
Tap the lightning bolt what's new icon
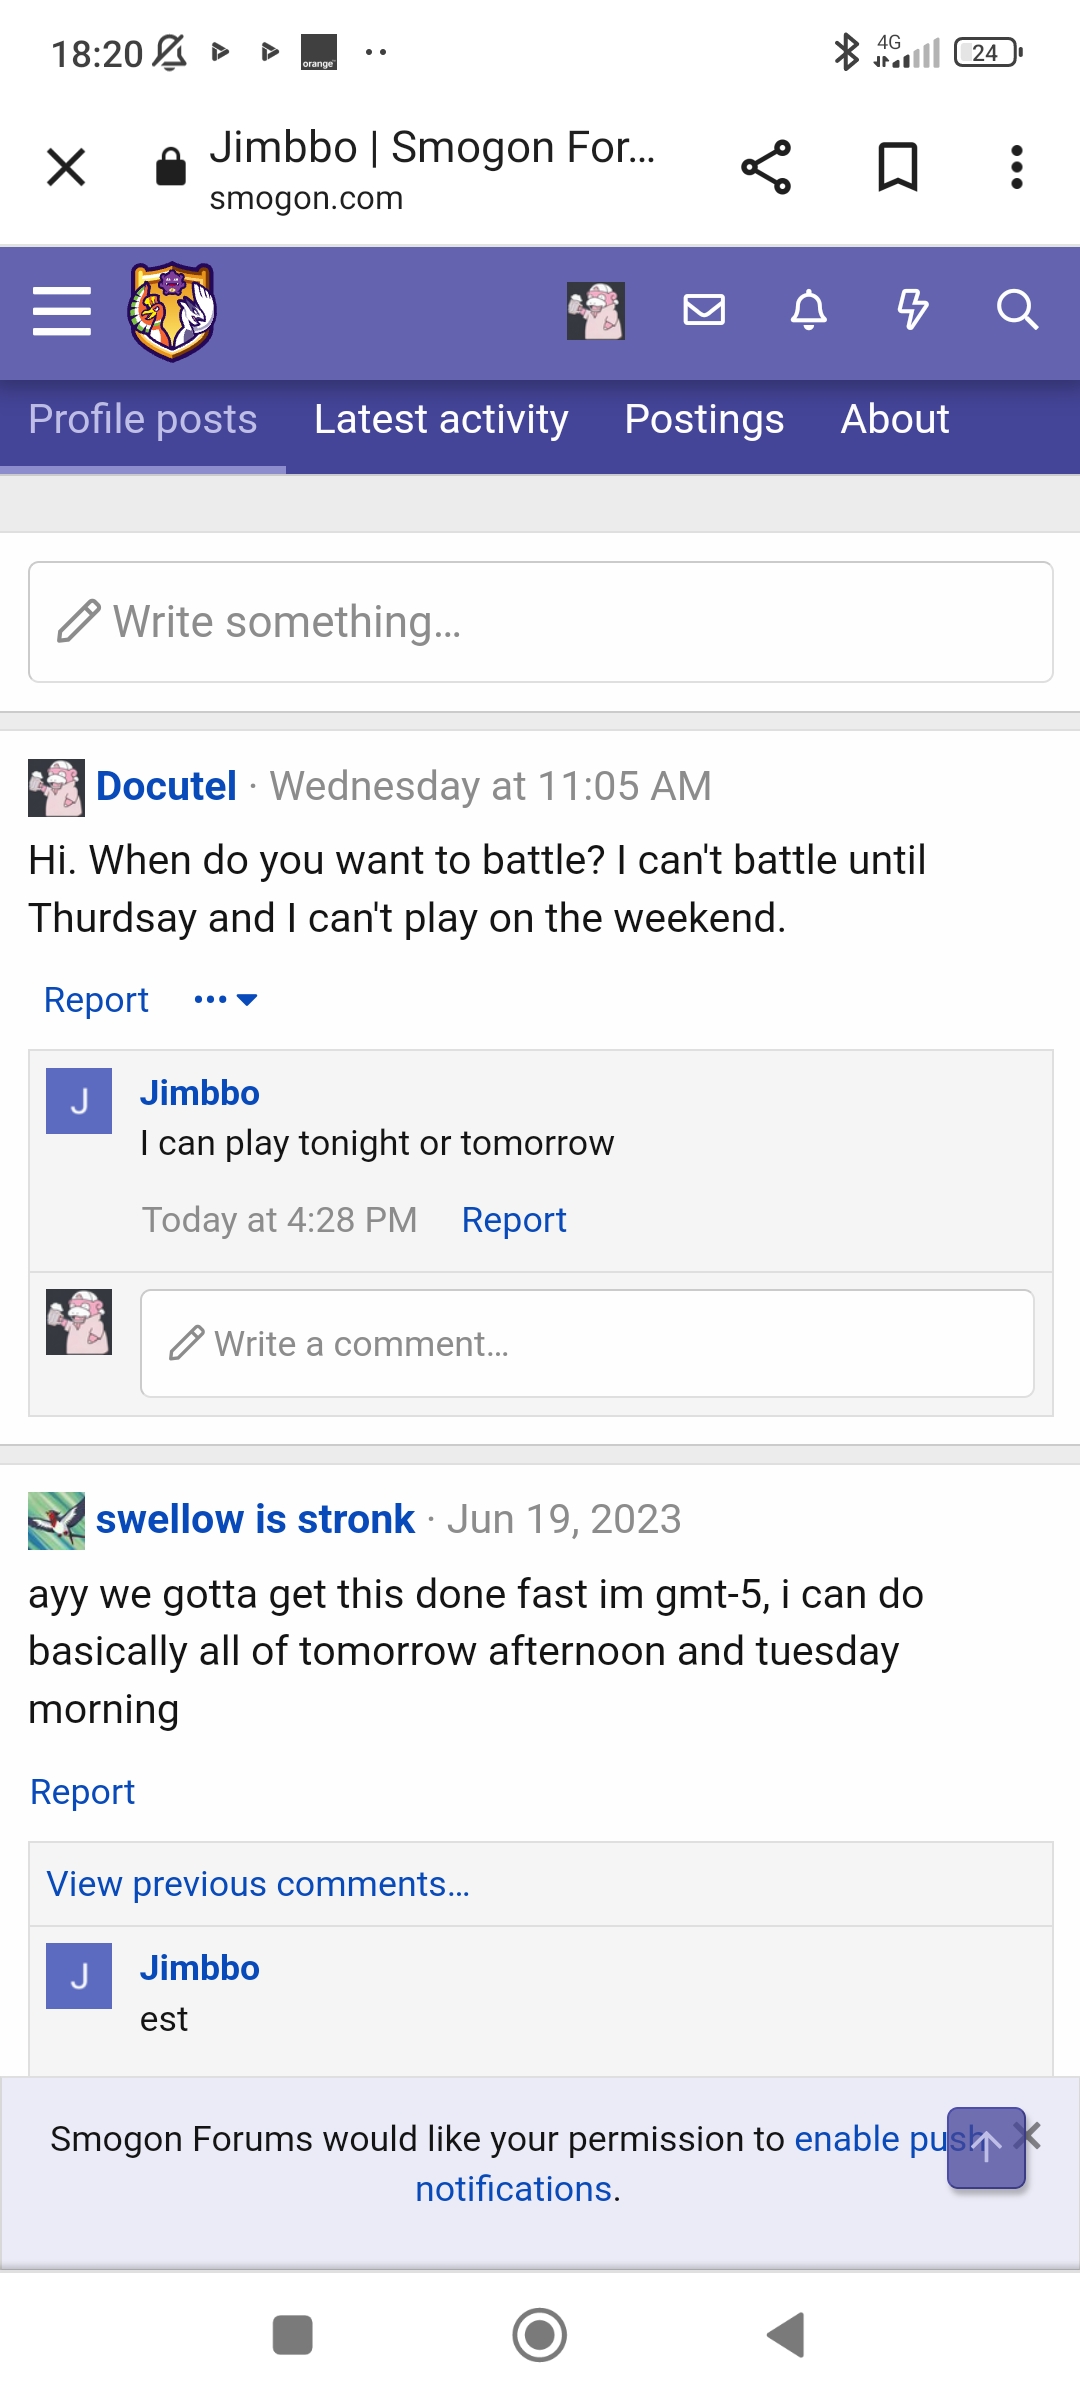click(912, 310)
